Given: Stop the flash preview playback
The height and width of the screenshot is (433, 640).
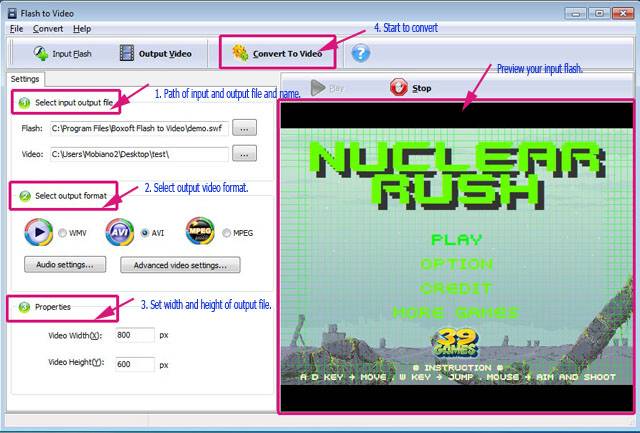Looking at the screenshot, I should [410, 88].
